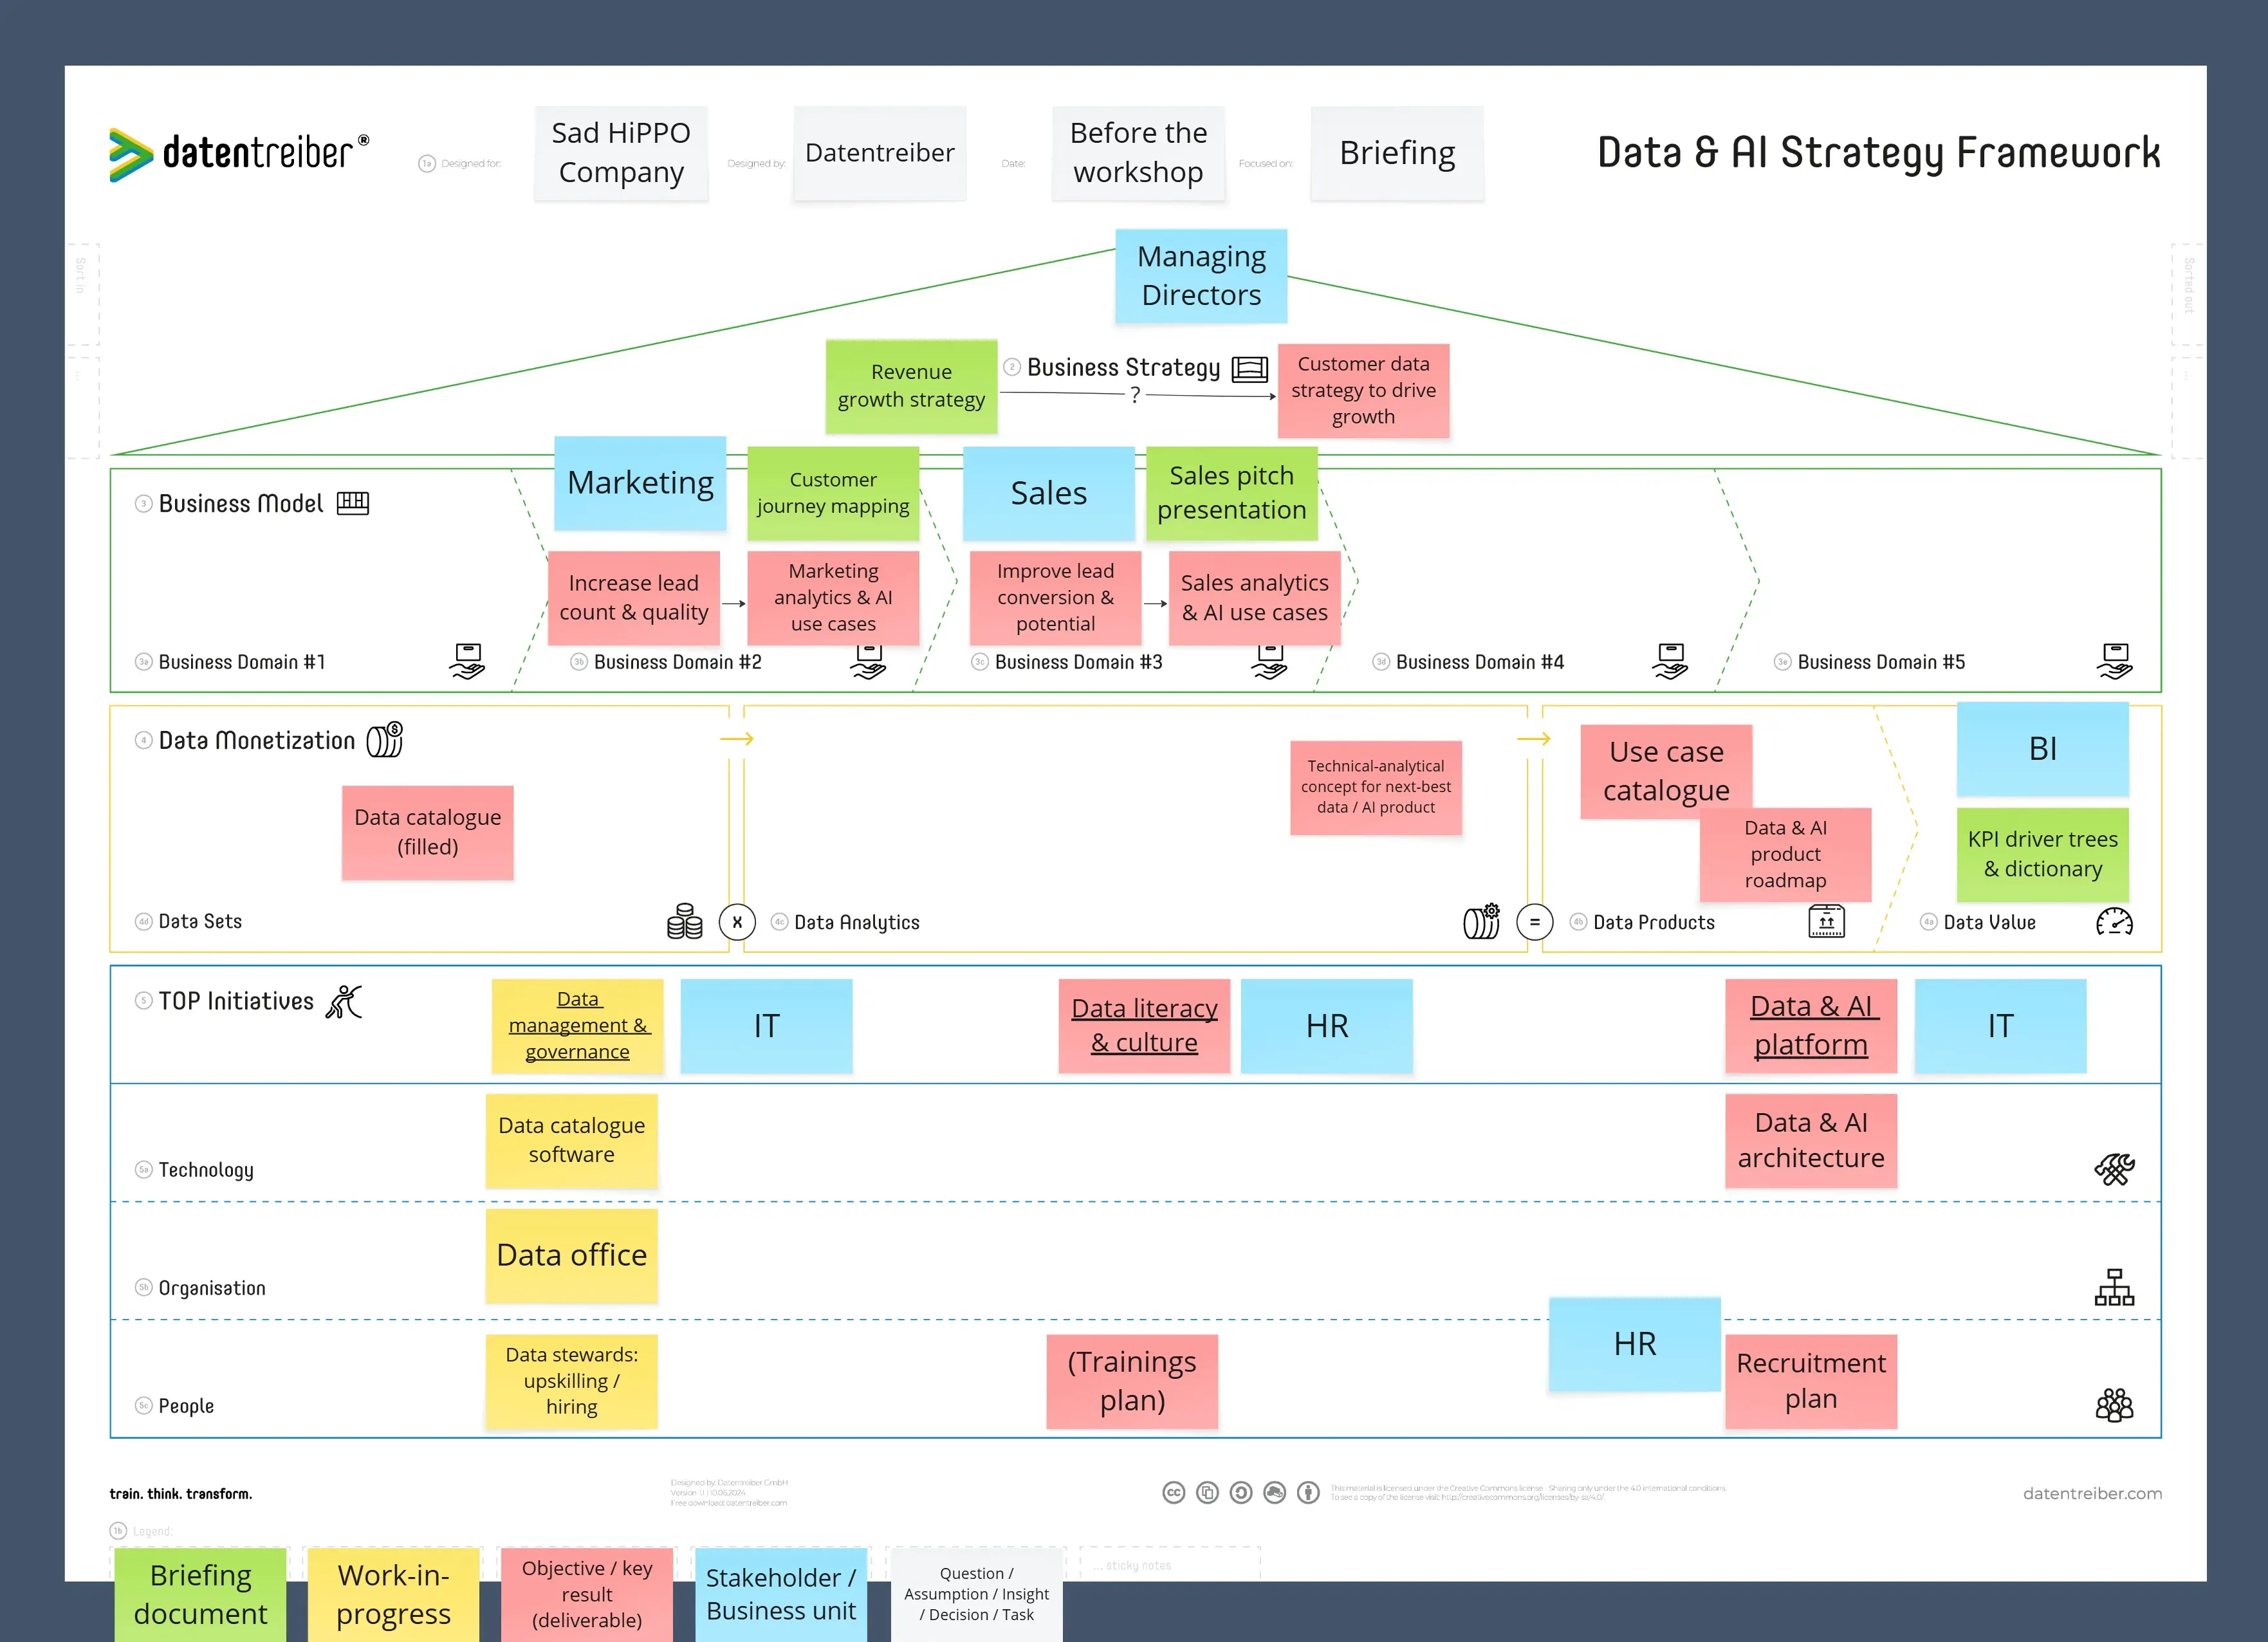Select the Sales stakeholder note
This screenshot has width=2268, height=1642.
point(1049,493)
